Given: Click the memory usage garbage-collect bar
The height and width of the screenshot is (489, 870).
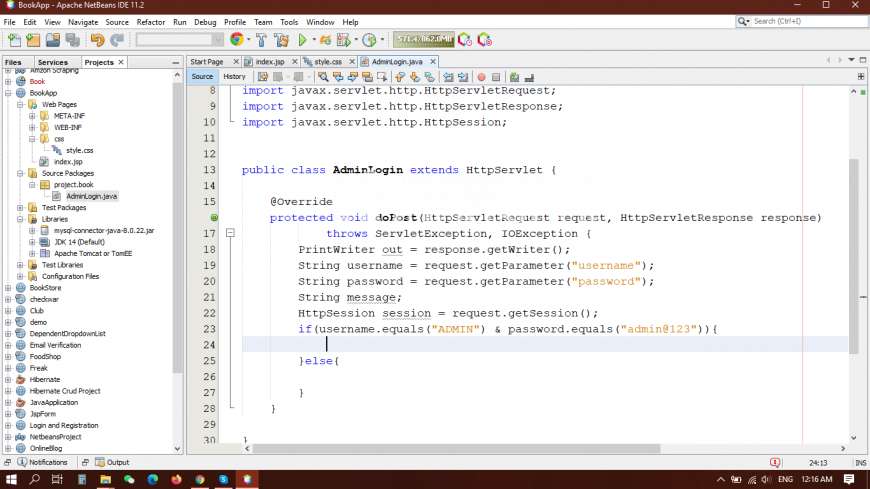Looking at the screenshot, I should tap(423, 39).
